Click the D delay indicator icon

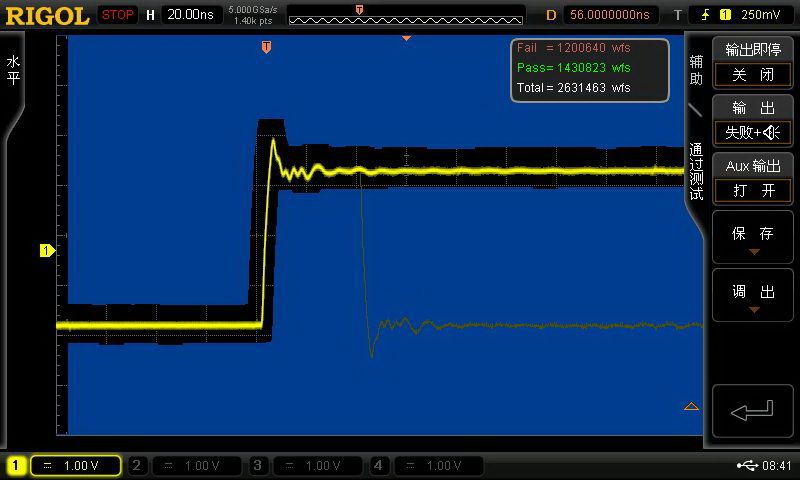pos(550,15)
